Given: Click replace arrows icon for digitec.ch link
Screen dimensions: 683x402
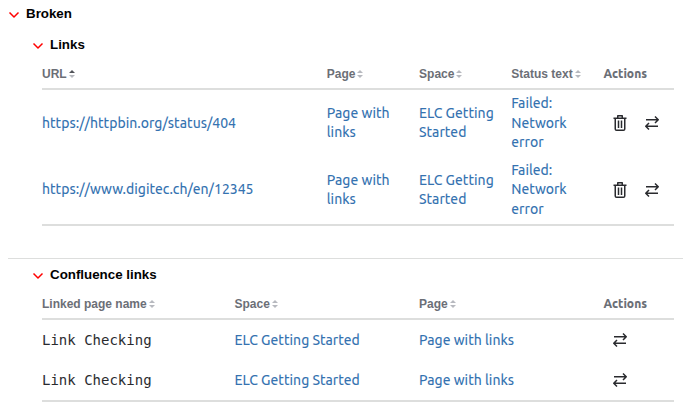Looking at the screenshot, I should point(652,189).
